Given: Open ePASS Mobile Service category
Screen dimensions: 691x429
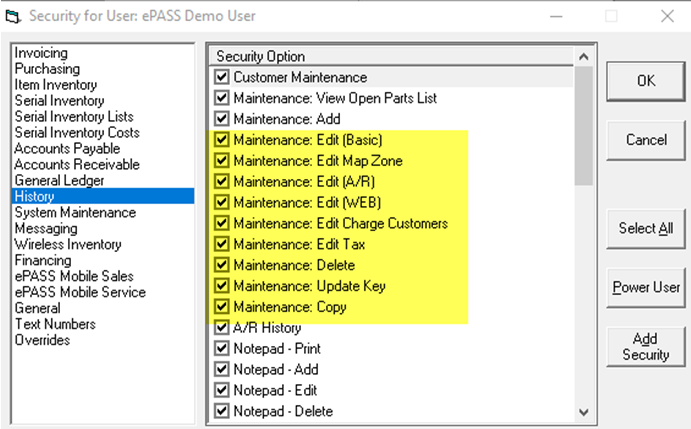Looking at the screenshot, I should [x=80, y=292].
